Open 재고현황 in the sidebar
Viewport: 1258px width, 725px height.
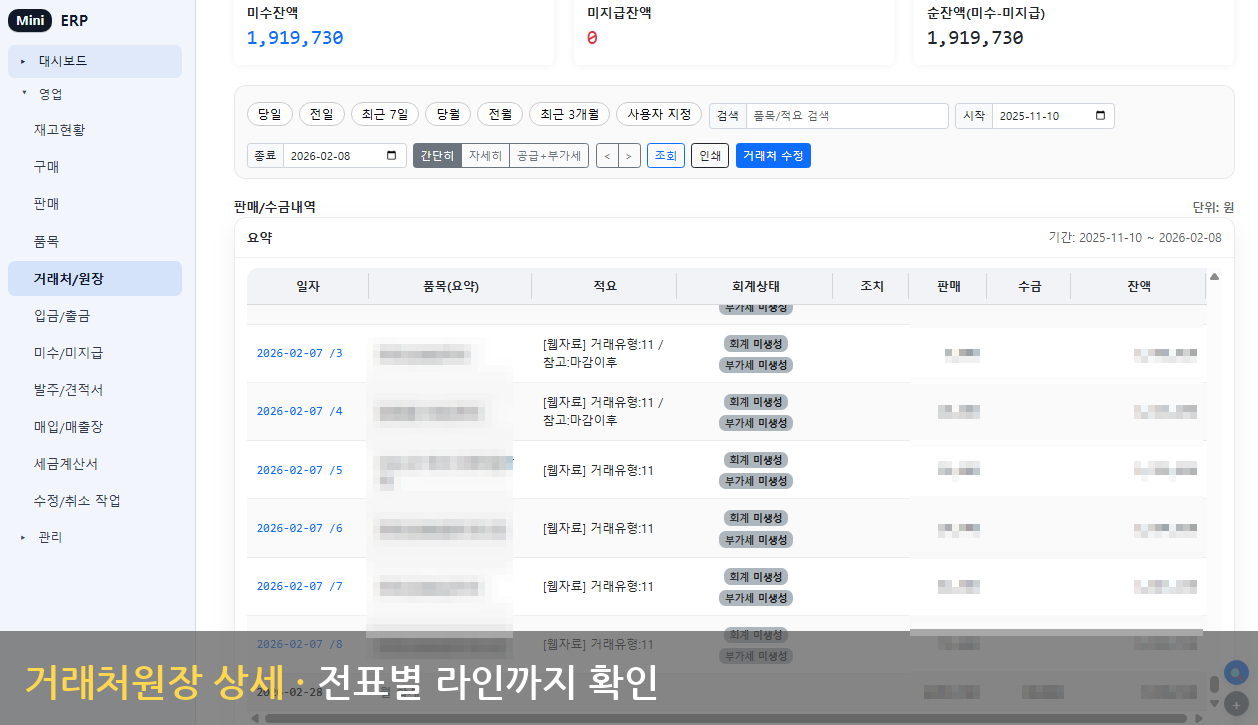click(x=95, y=130)
